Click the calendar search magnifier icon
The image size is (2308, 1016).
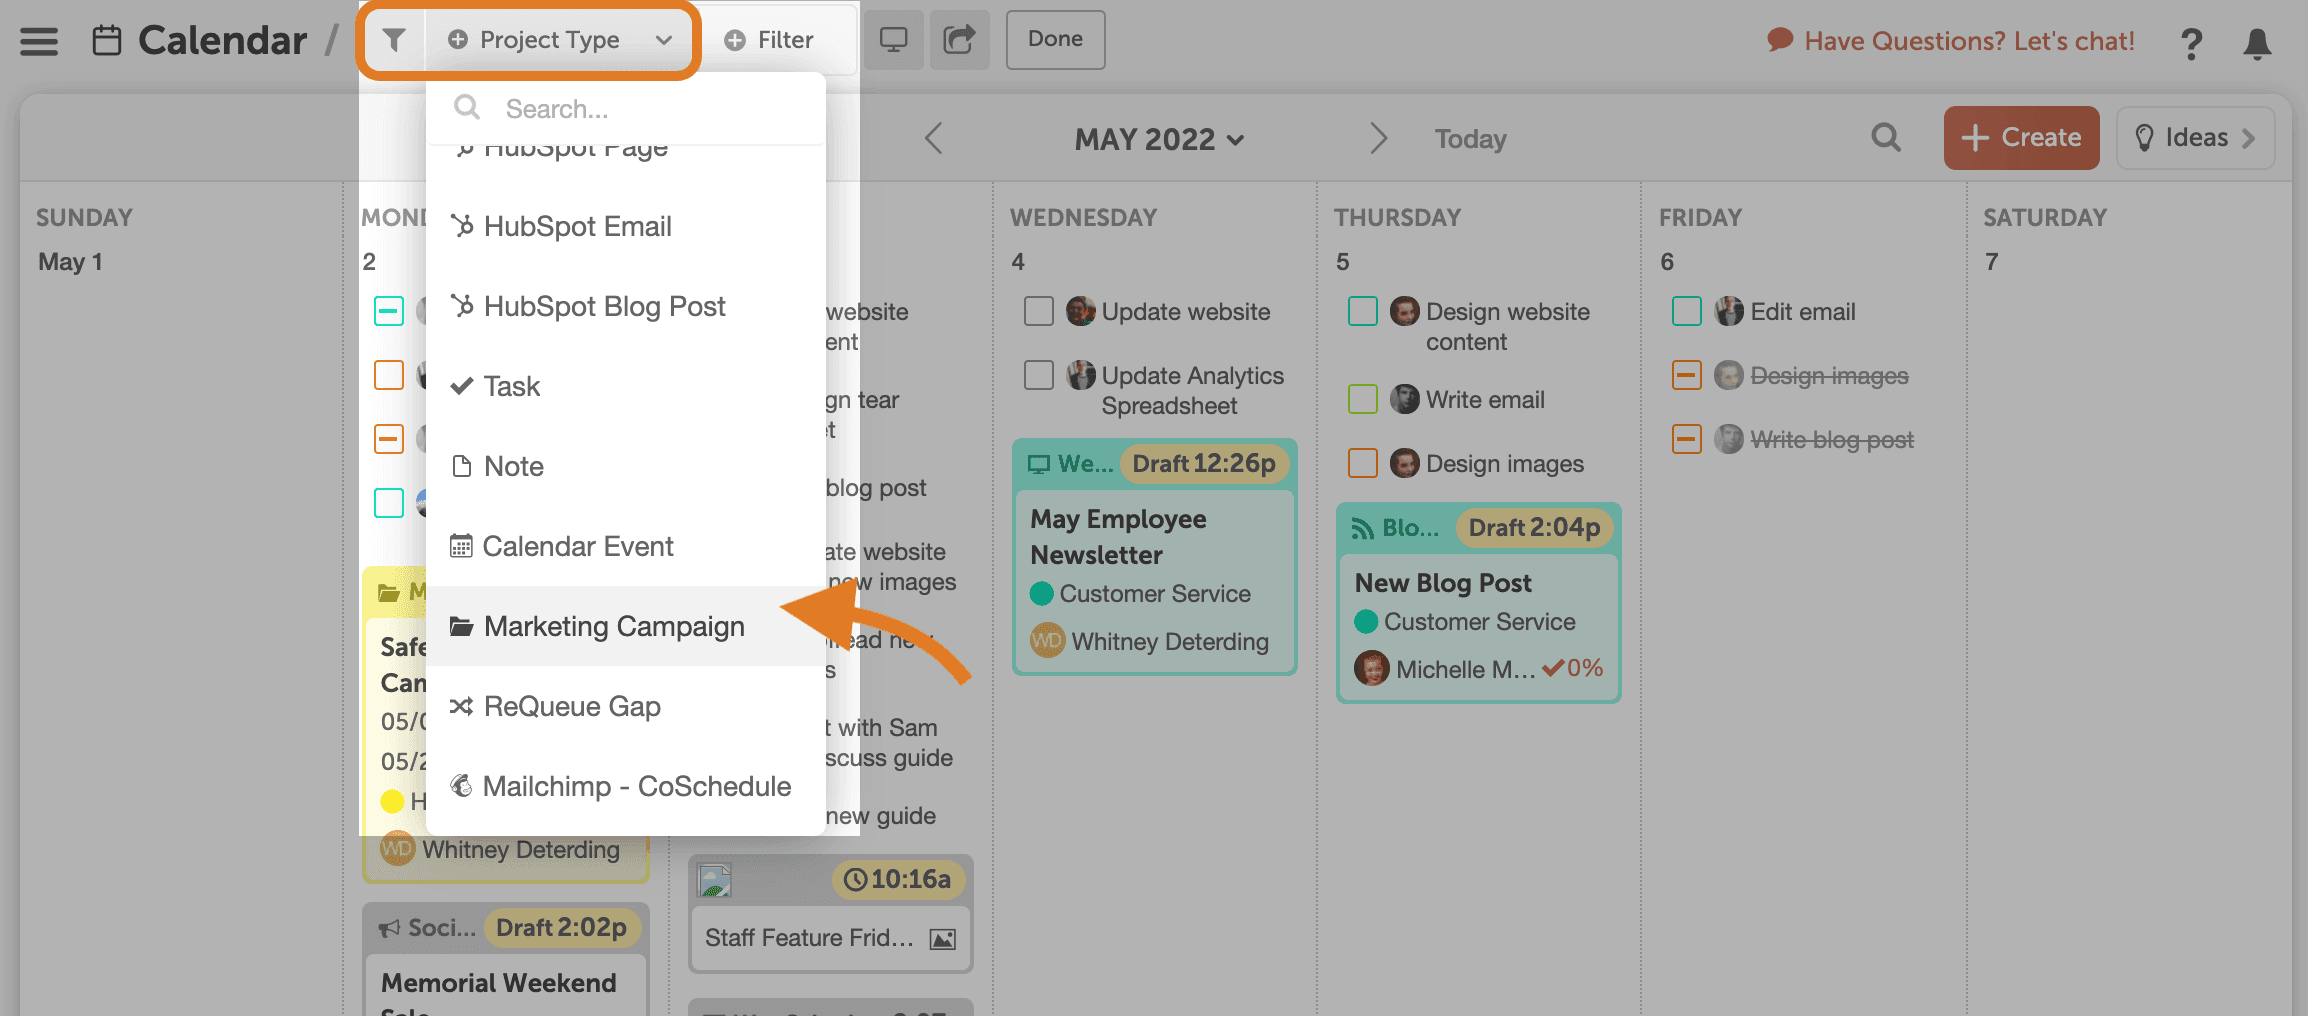(x=1886, y=137)
